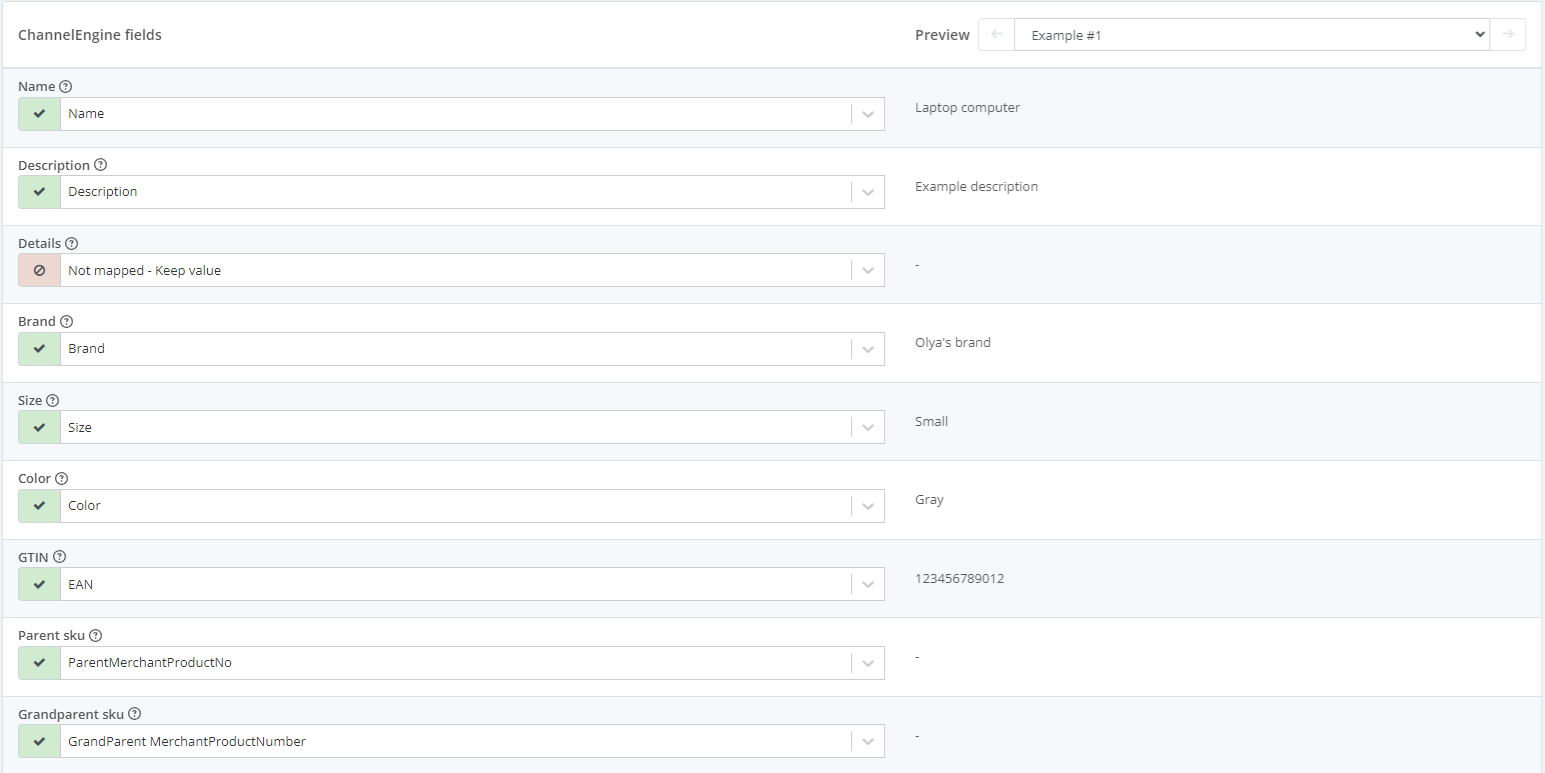Click the question mark icon next to Brand
The image size is (1545, 773).
(x=67, y=322)
